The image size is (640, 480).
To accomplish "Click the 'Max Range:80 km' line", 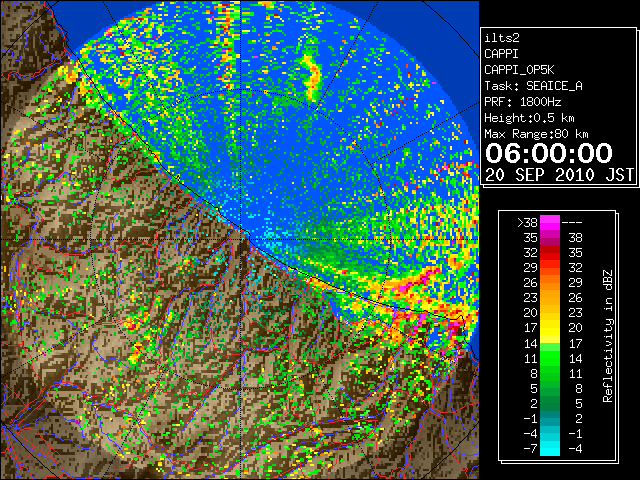I will coord(536,134).
